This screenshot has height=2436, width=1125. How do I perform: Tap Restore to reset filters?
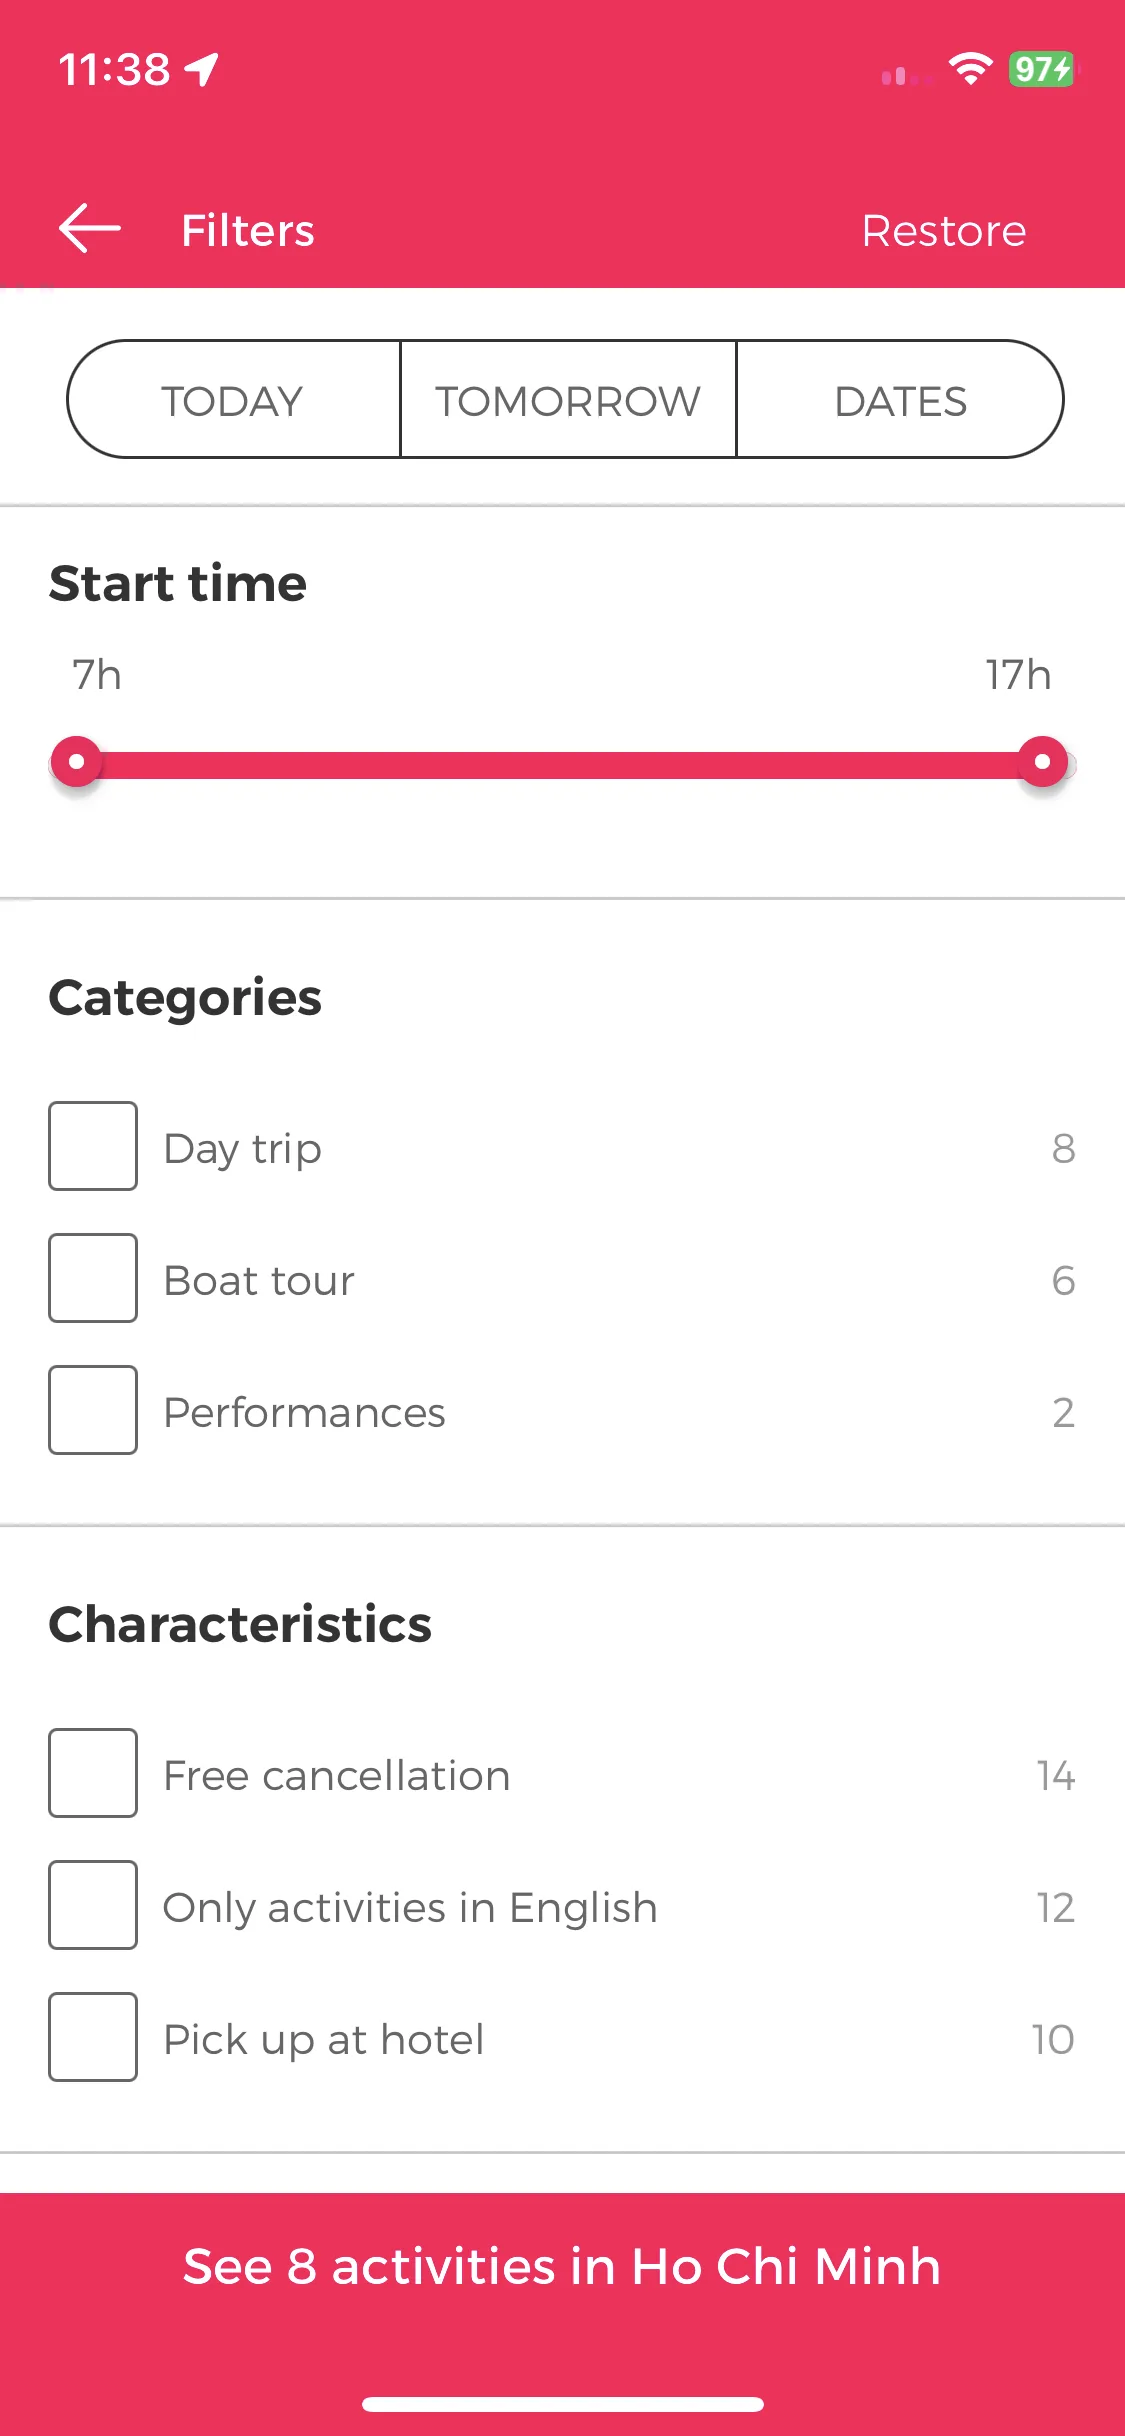click(x=944, y=231)
